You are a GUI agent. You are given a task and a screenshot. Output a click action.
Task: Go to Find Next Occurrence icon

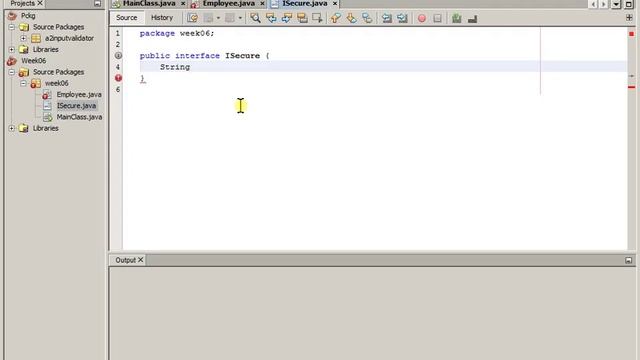(287, 18)
